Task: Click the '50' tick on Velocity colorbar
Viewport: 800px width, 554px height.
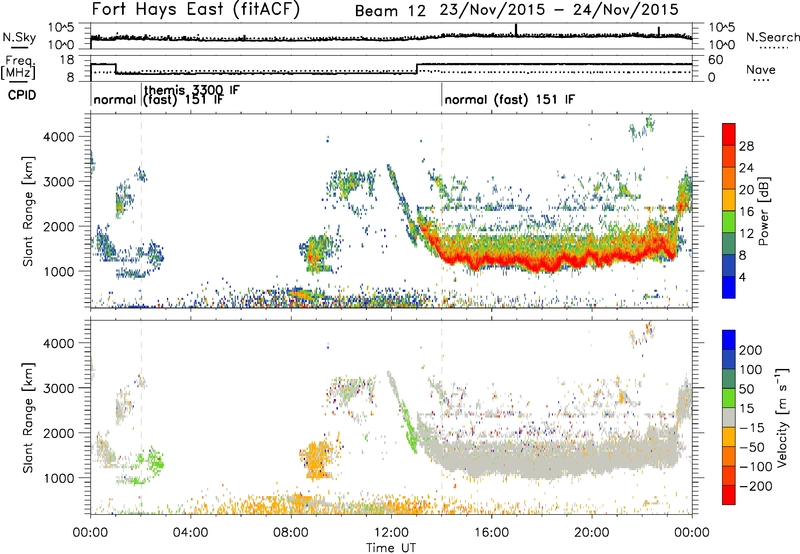Action: [x=746, y=389]
